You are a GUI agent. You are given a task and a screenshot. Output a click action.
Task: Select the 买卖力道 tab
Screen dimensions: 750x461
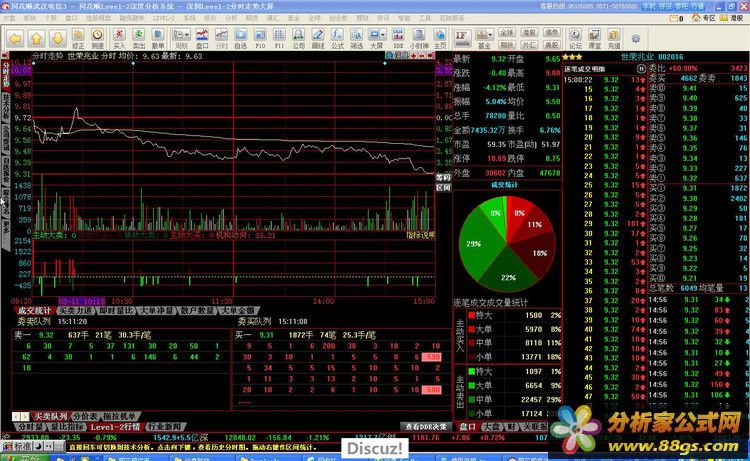75,311
